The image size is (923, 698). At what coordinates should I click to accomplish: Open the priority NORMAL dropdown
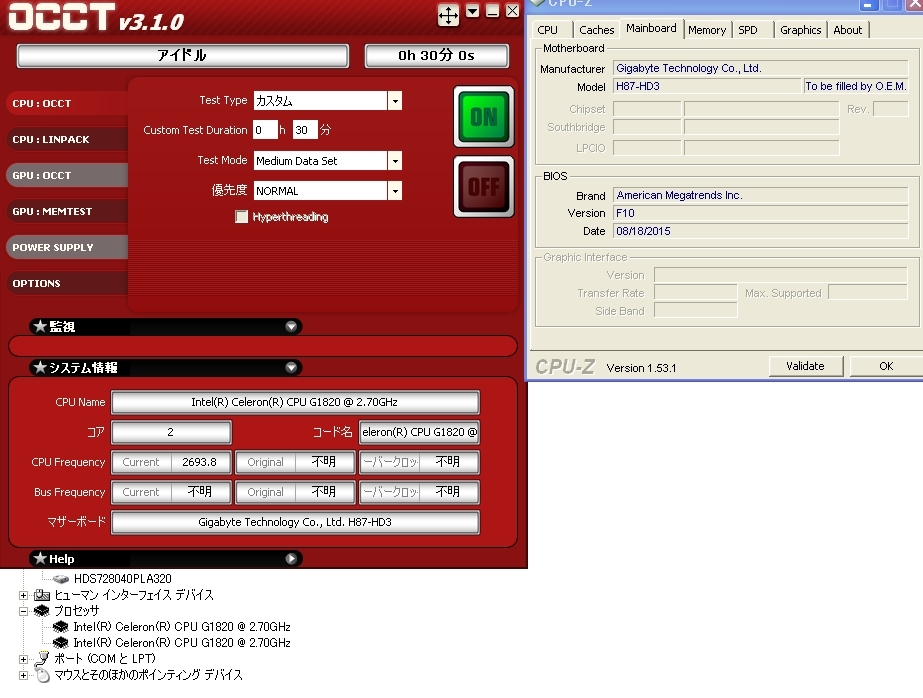coord(395,191)
